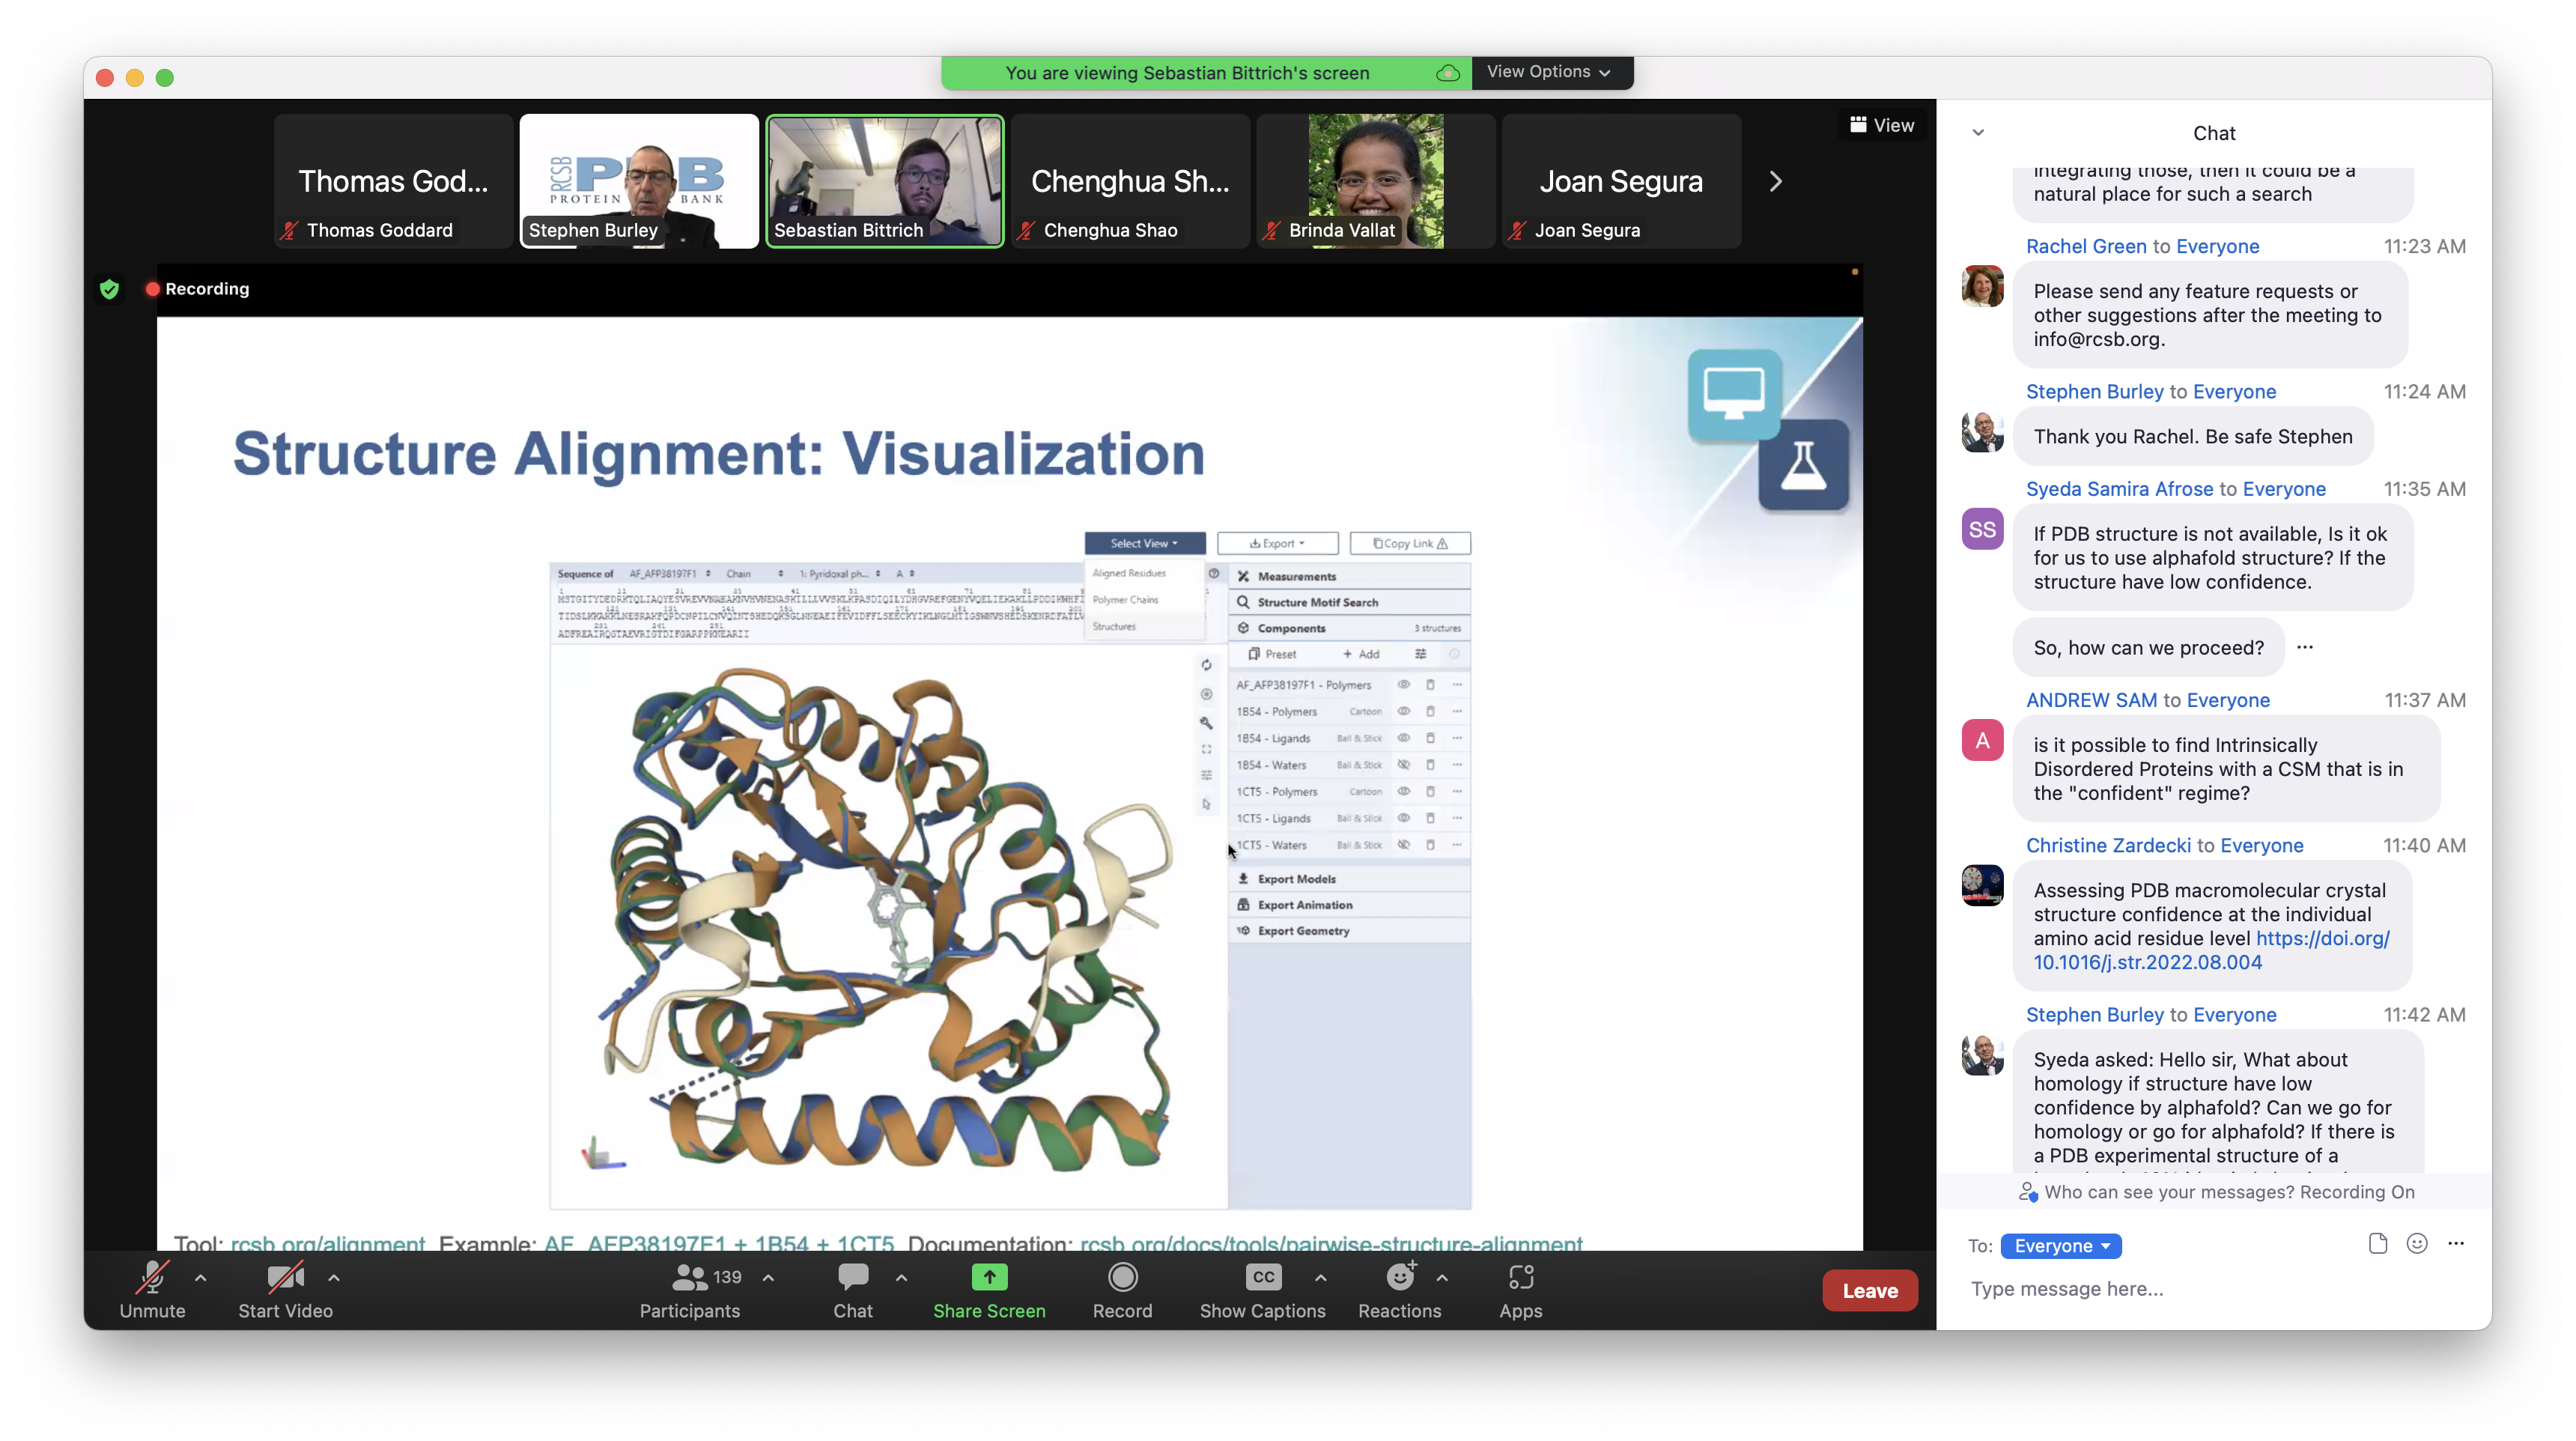Open the Apps icon

tap(1520, 1277)
